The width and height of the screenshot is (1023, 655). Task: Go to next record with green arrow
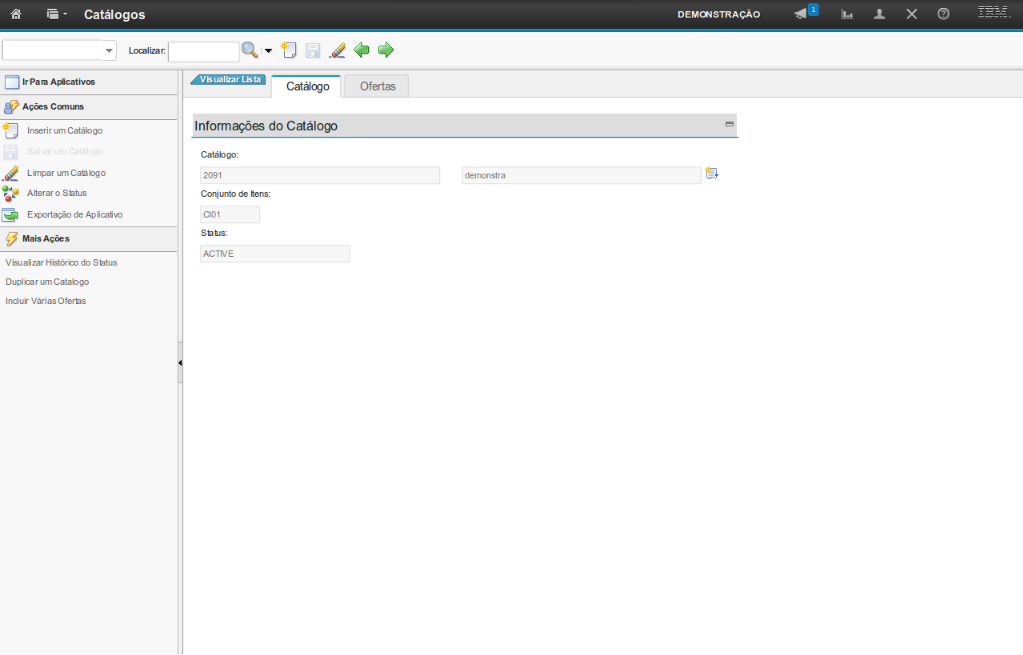click(386, 50)
